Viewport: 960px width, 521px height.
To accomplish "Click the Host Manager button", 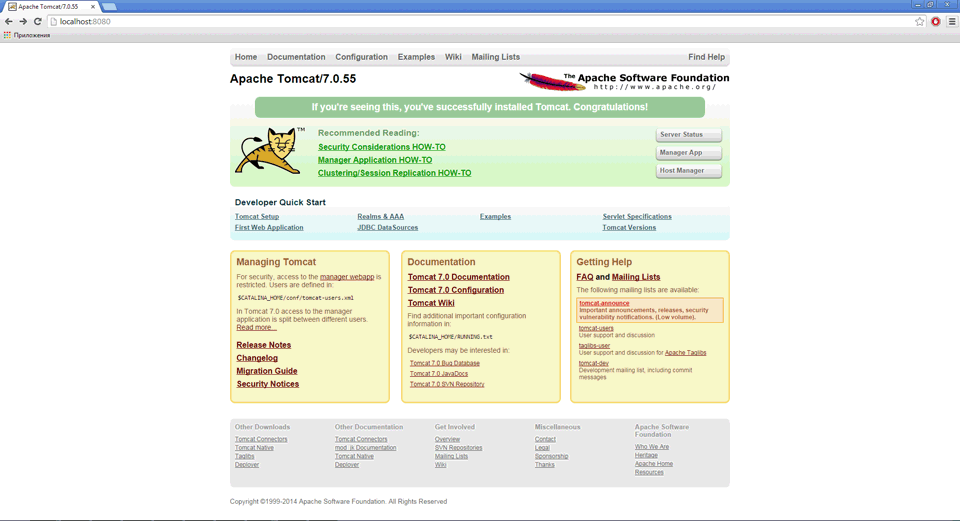I will [689, 171].
